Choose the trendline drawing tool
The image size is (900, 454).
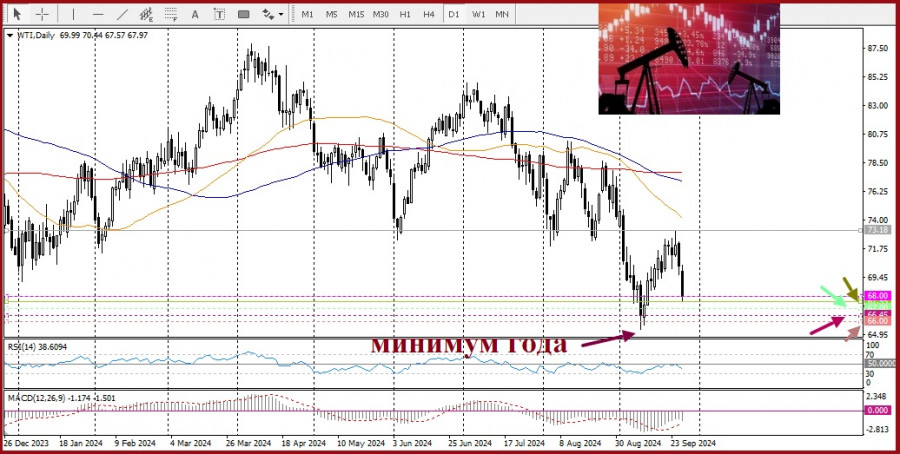(x=122, y=14)
